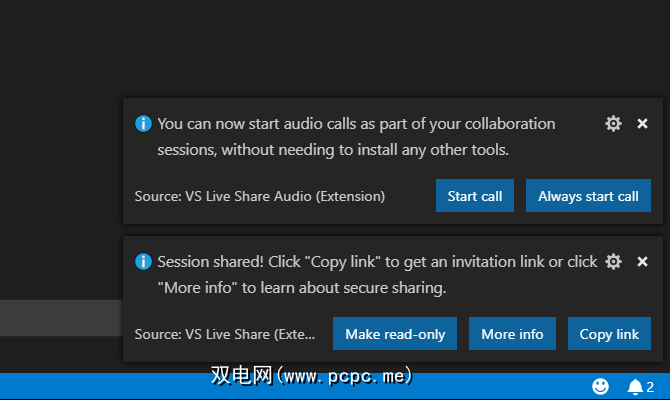Click the VS Live Share Audio source label
The width and height of the screenshot is (670, 400).
pos(259,196)
